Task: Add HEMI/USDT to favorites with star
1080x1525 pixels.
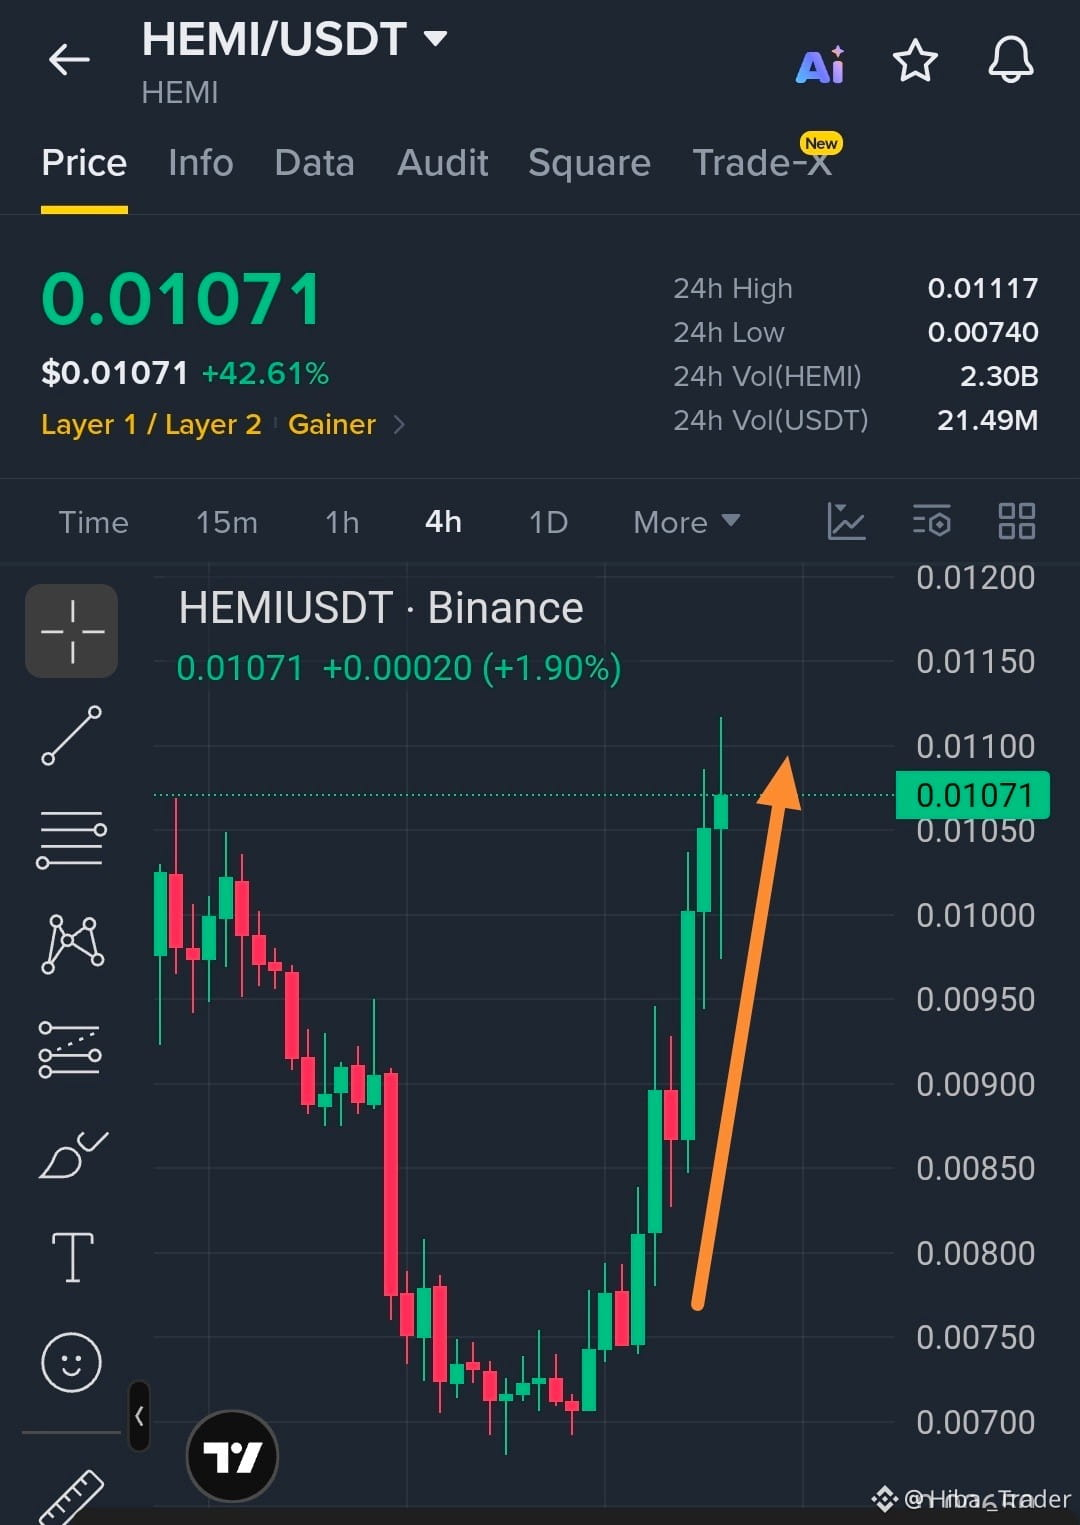Action: 914,61
